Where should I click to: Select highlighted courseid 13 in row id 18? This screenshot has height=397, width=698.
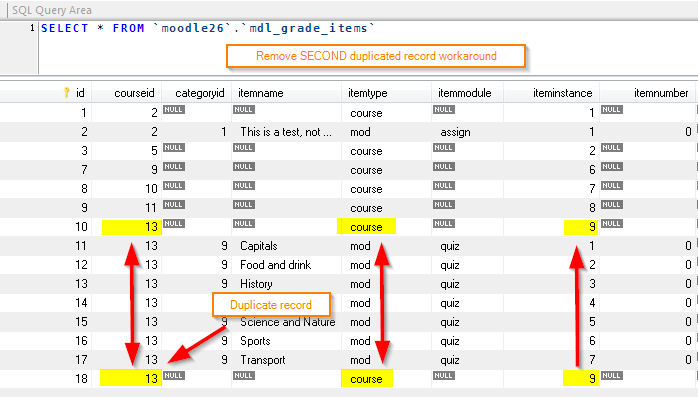(131, 378)
